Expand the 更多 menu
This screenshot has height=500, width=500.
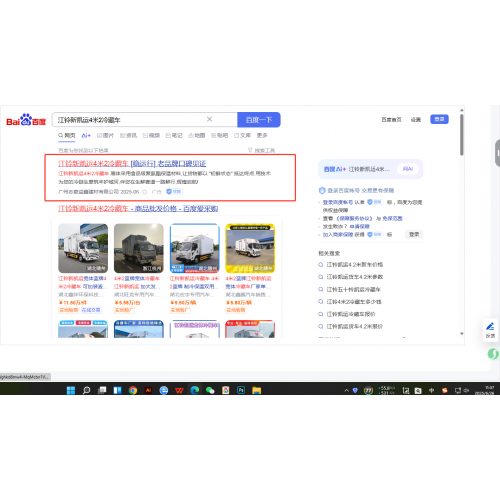(262, 135)
